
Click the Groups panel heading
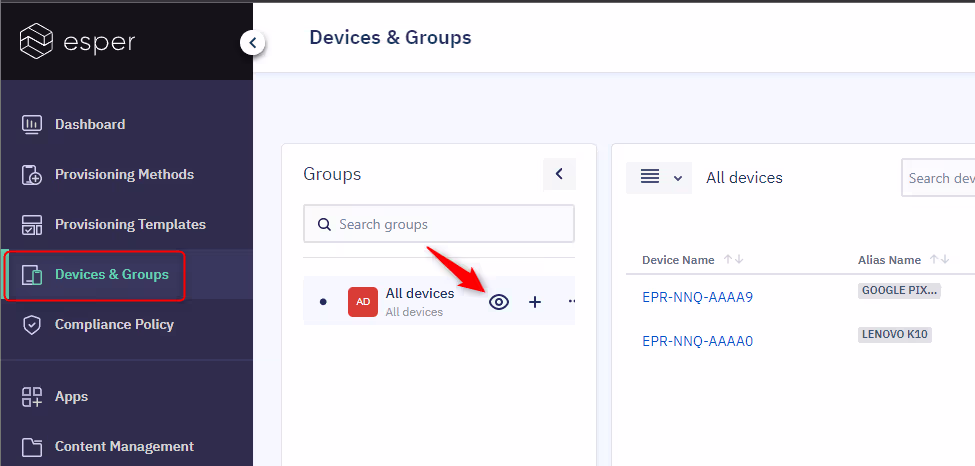332,174
